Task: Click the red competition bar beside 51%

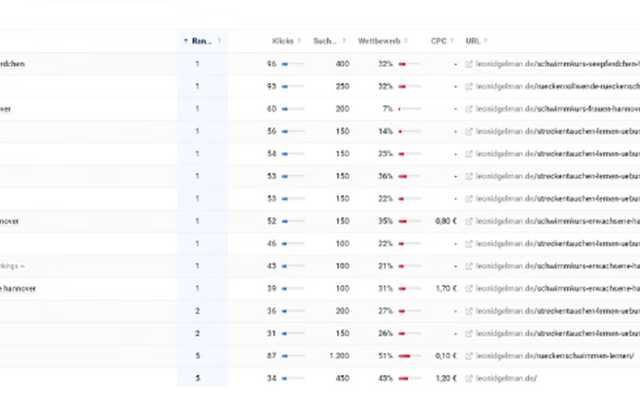Action: [x=410, y=356]
